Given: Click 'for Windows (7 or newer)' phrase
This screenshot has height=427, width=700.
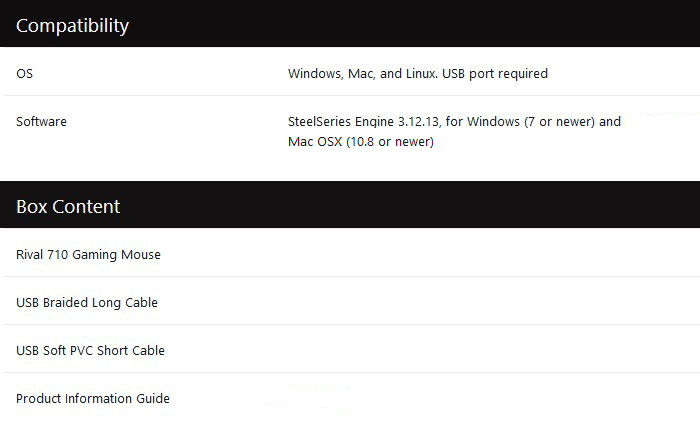Looking at the screenshot, I should tap(520, 121).
